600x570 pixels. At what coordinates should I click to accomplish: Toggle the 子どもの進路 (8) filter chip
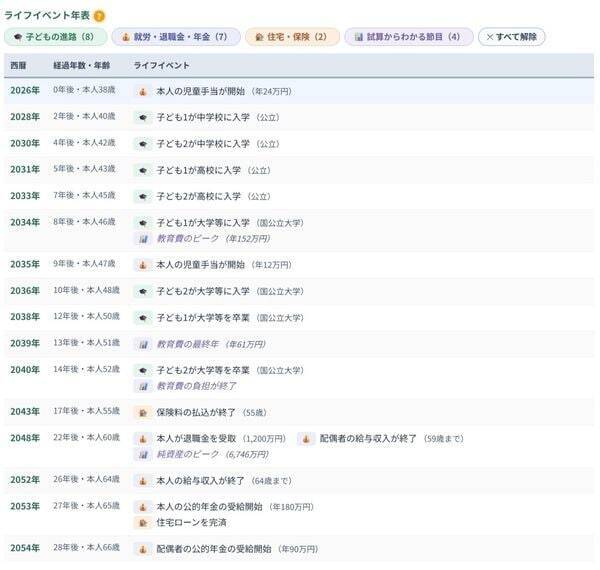[x=55, y=37]
